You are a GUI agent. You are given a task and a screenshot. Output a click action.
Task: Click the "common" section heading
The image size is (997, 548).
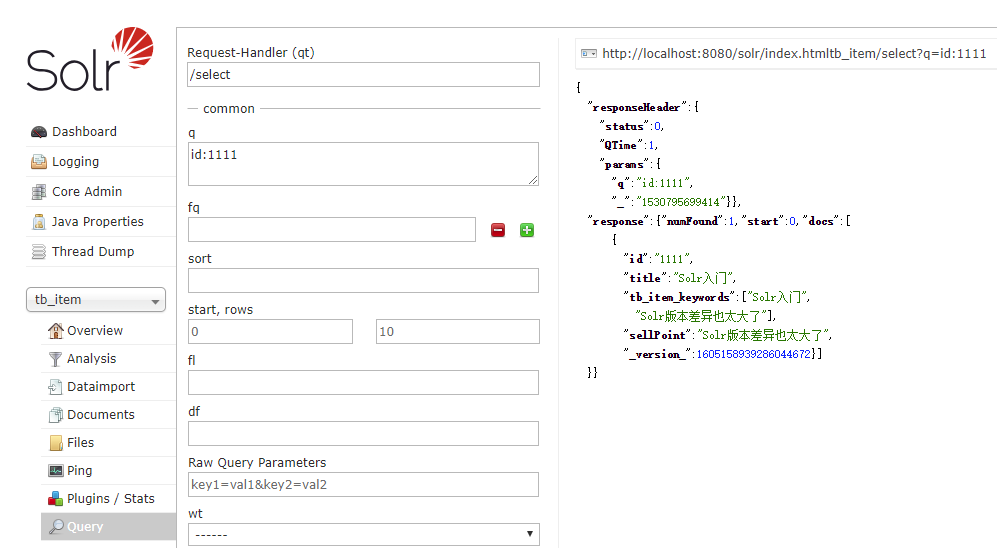coord(229,109)
